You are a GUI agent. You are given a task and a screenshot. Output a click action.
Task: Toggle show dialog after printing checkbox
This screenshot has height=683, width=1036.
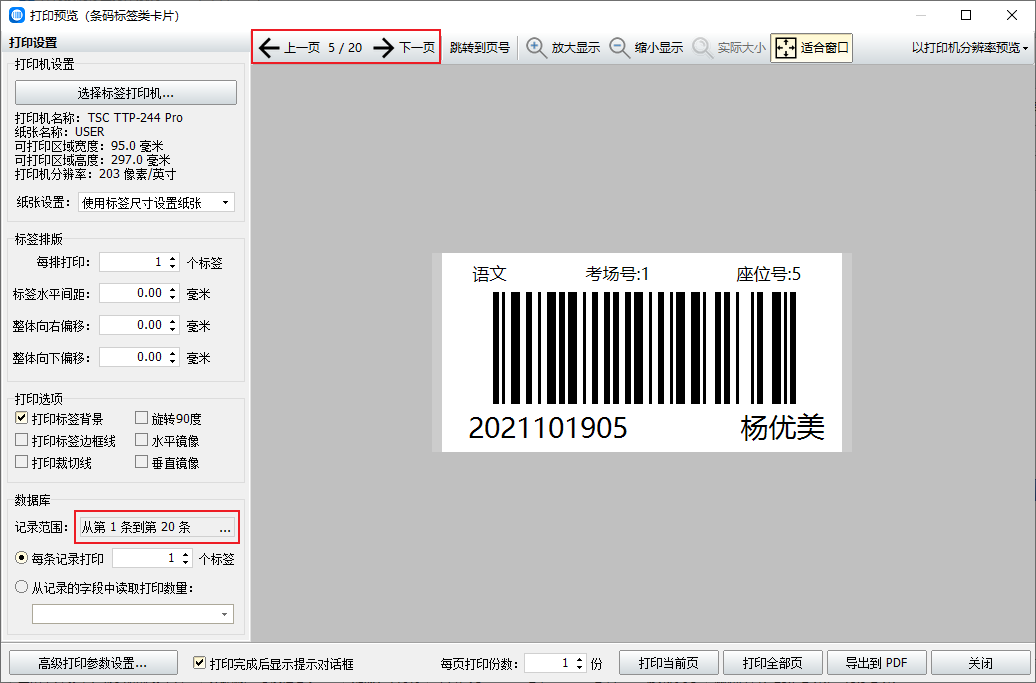tap(200, 663)
